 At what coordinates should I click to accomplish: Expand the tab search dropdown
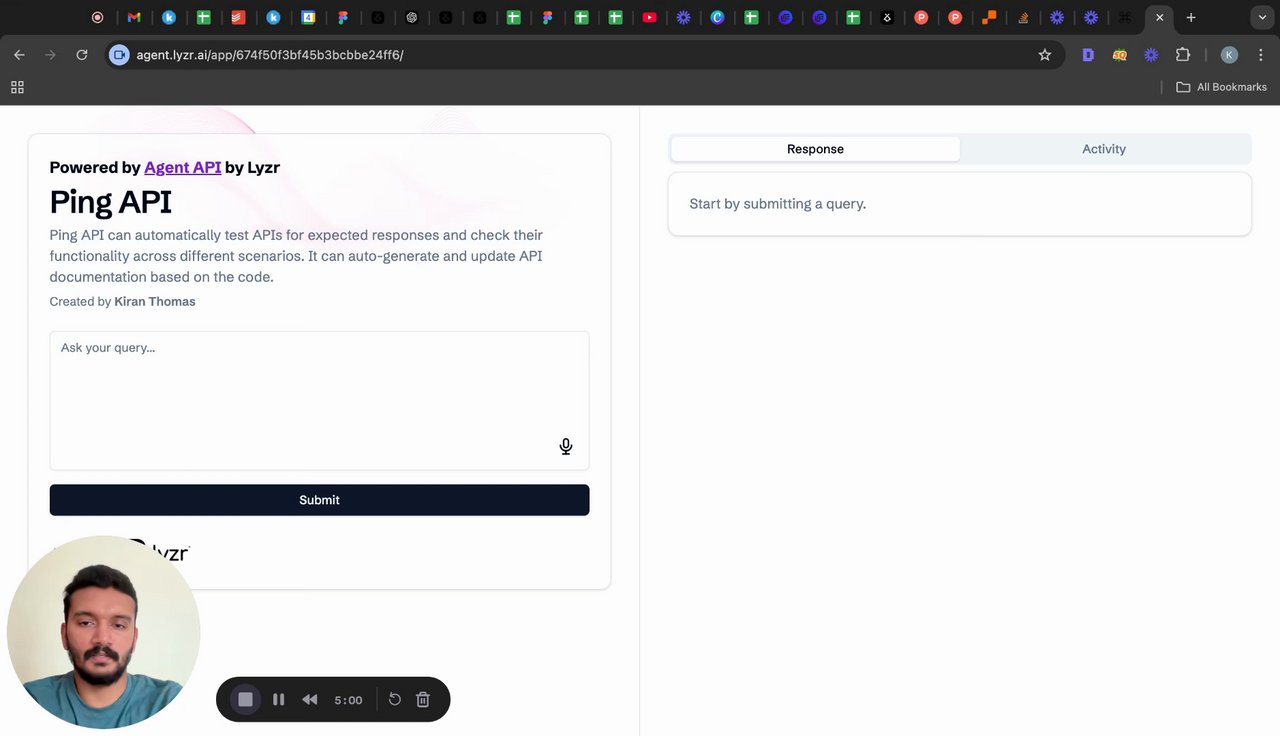(1263, 17)
